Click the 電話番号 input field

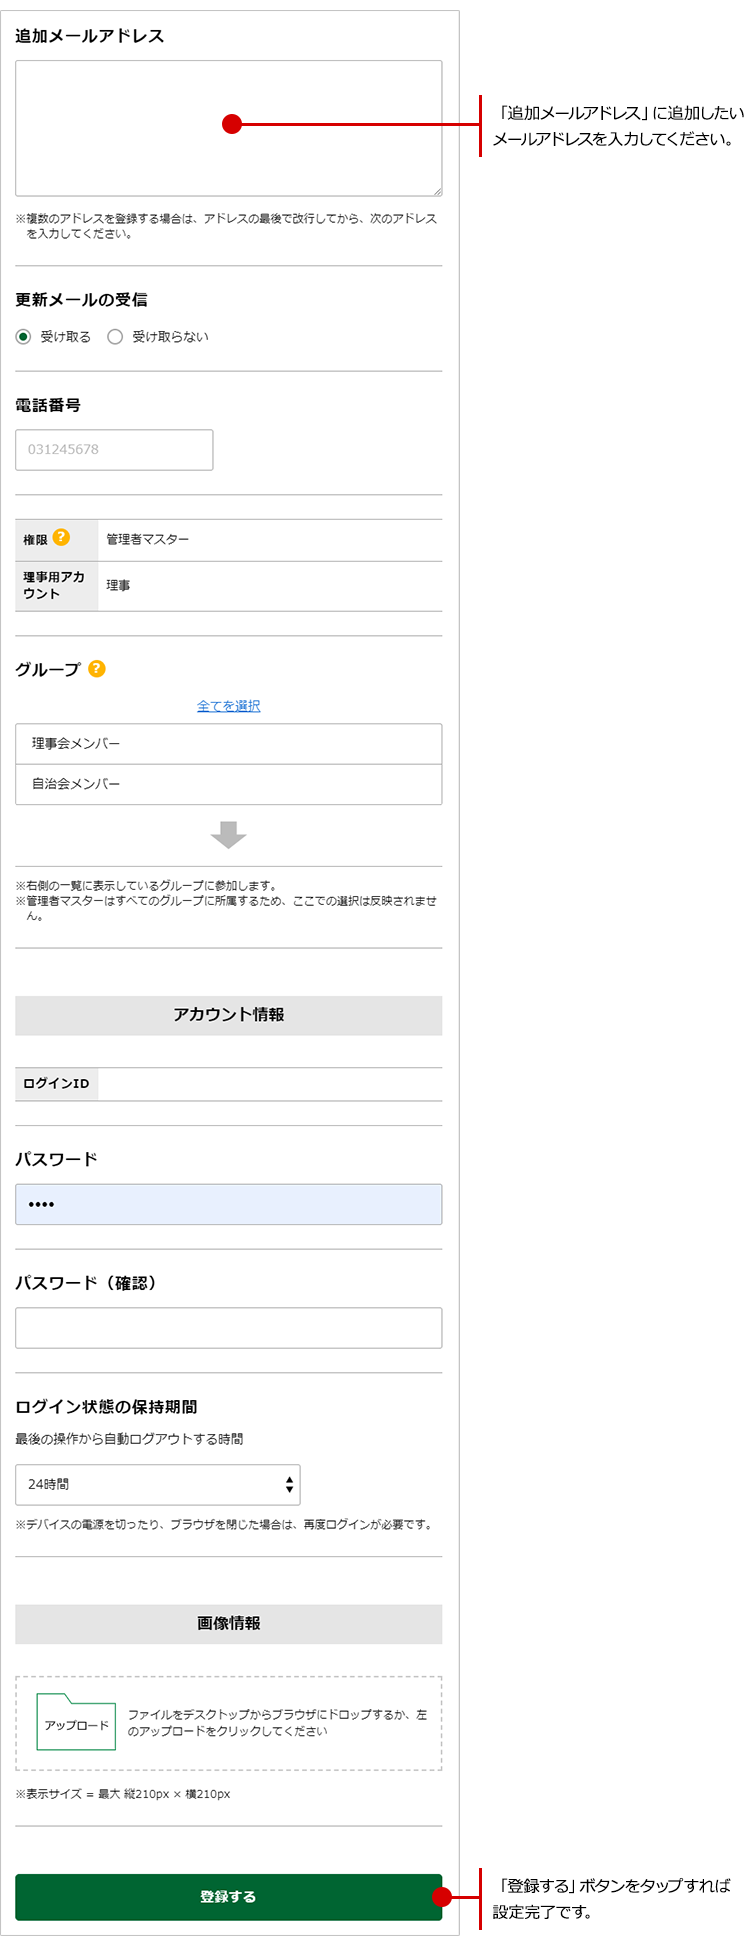tap(114, 450)
